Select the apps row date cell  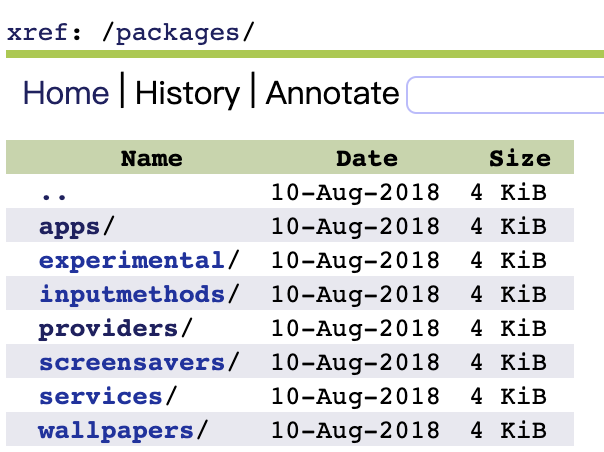click(355, 226)
